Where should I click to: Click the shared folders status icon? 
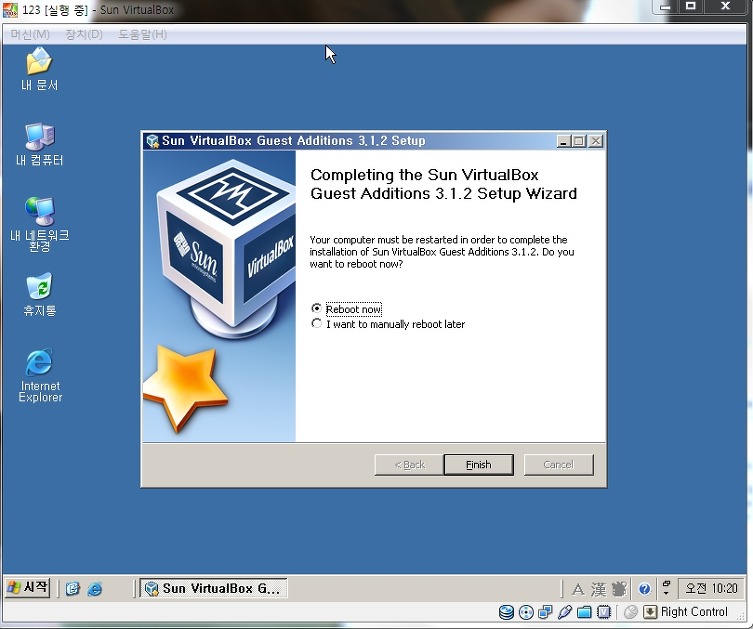pos(584,612)
